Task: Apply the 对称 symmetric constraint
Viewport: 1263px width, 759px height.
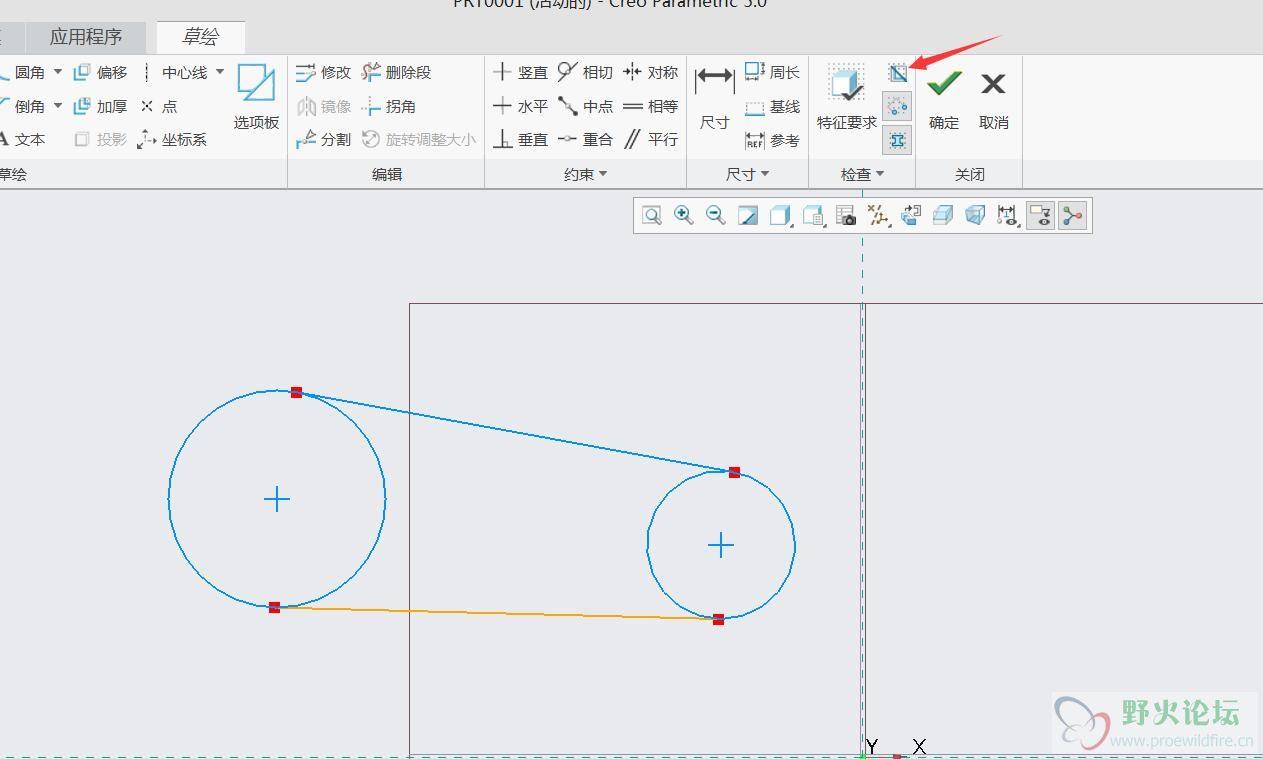Action: (650, 72)
